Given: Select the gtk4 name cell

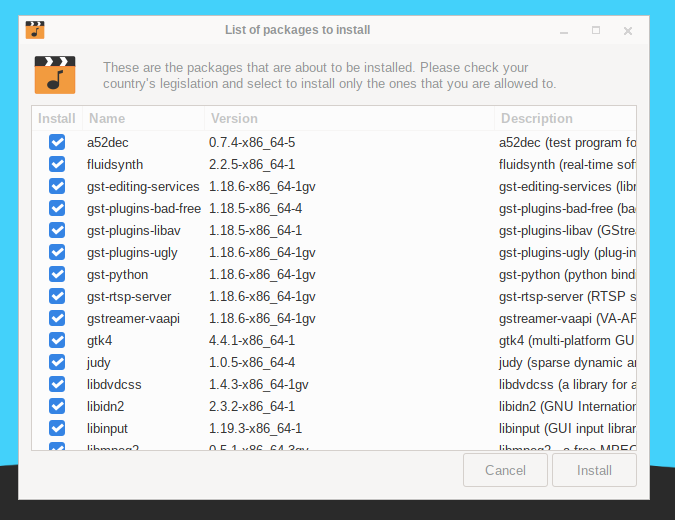Looking at the screenshot, I should point(99,341).
